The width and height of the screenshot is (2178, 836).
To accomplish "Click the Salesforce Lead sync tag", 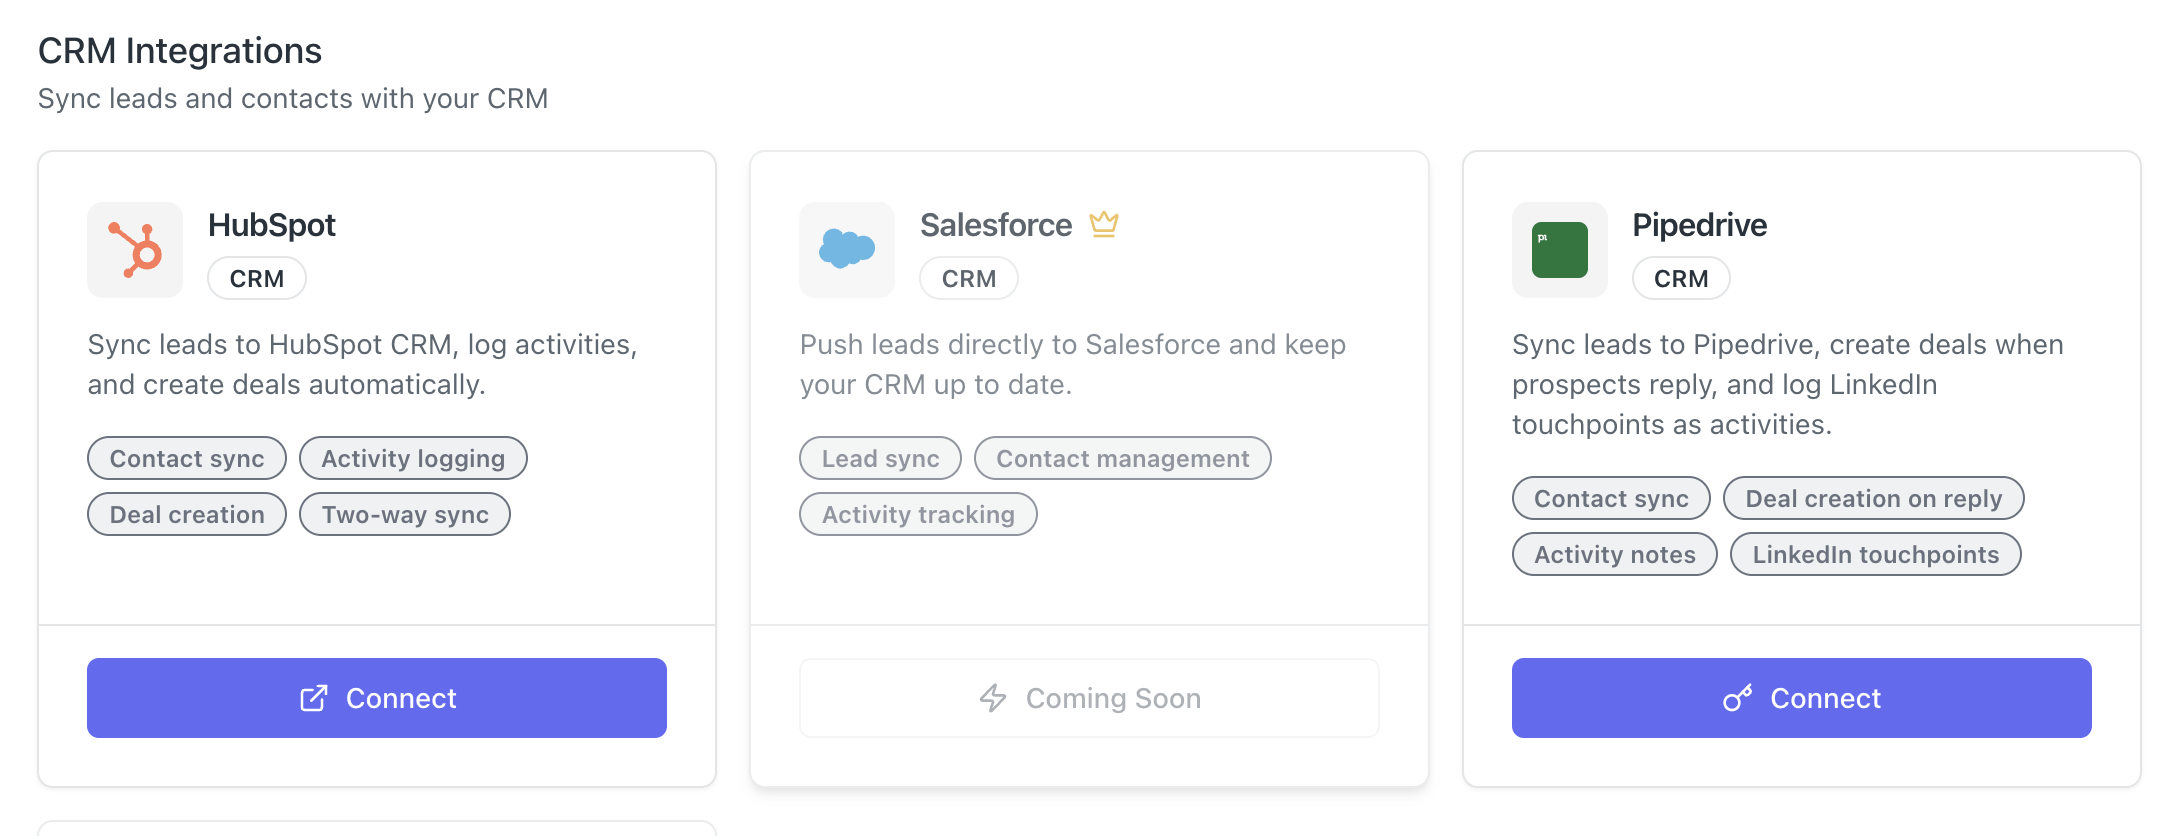I will tap(880, 459).
